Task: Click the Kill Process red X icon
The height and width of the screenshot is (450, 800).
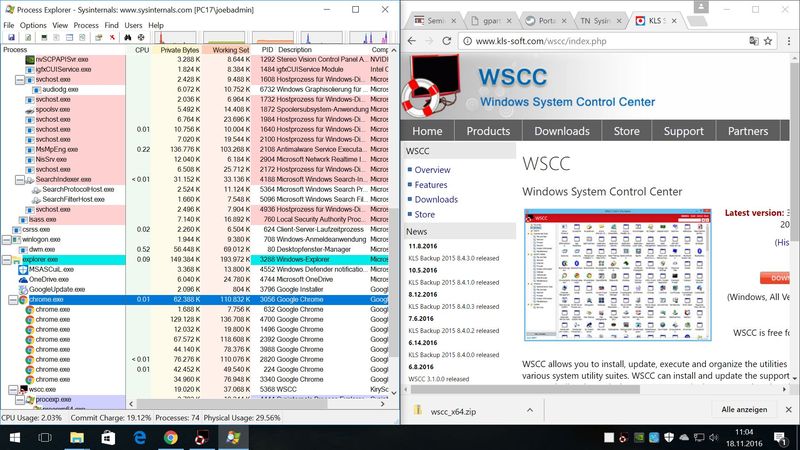Action: coord(112,38)
